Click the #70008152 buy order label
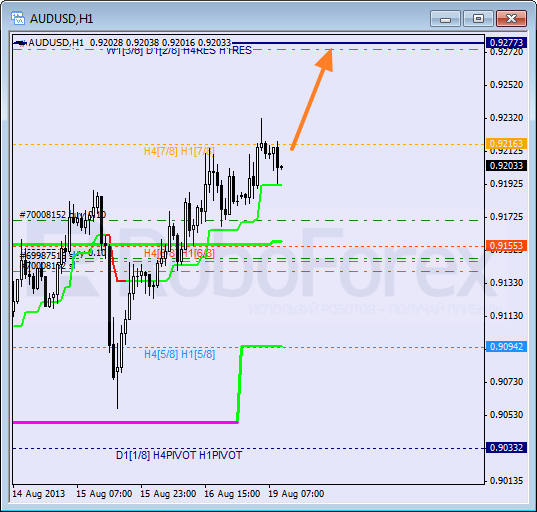 coord(63,215)
